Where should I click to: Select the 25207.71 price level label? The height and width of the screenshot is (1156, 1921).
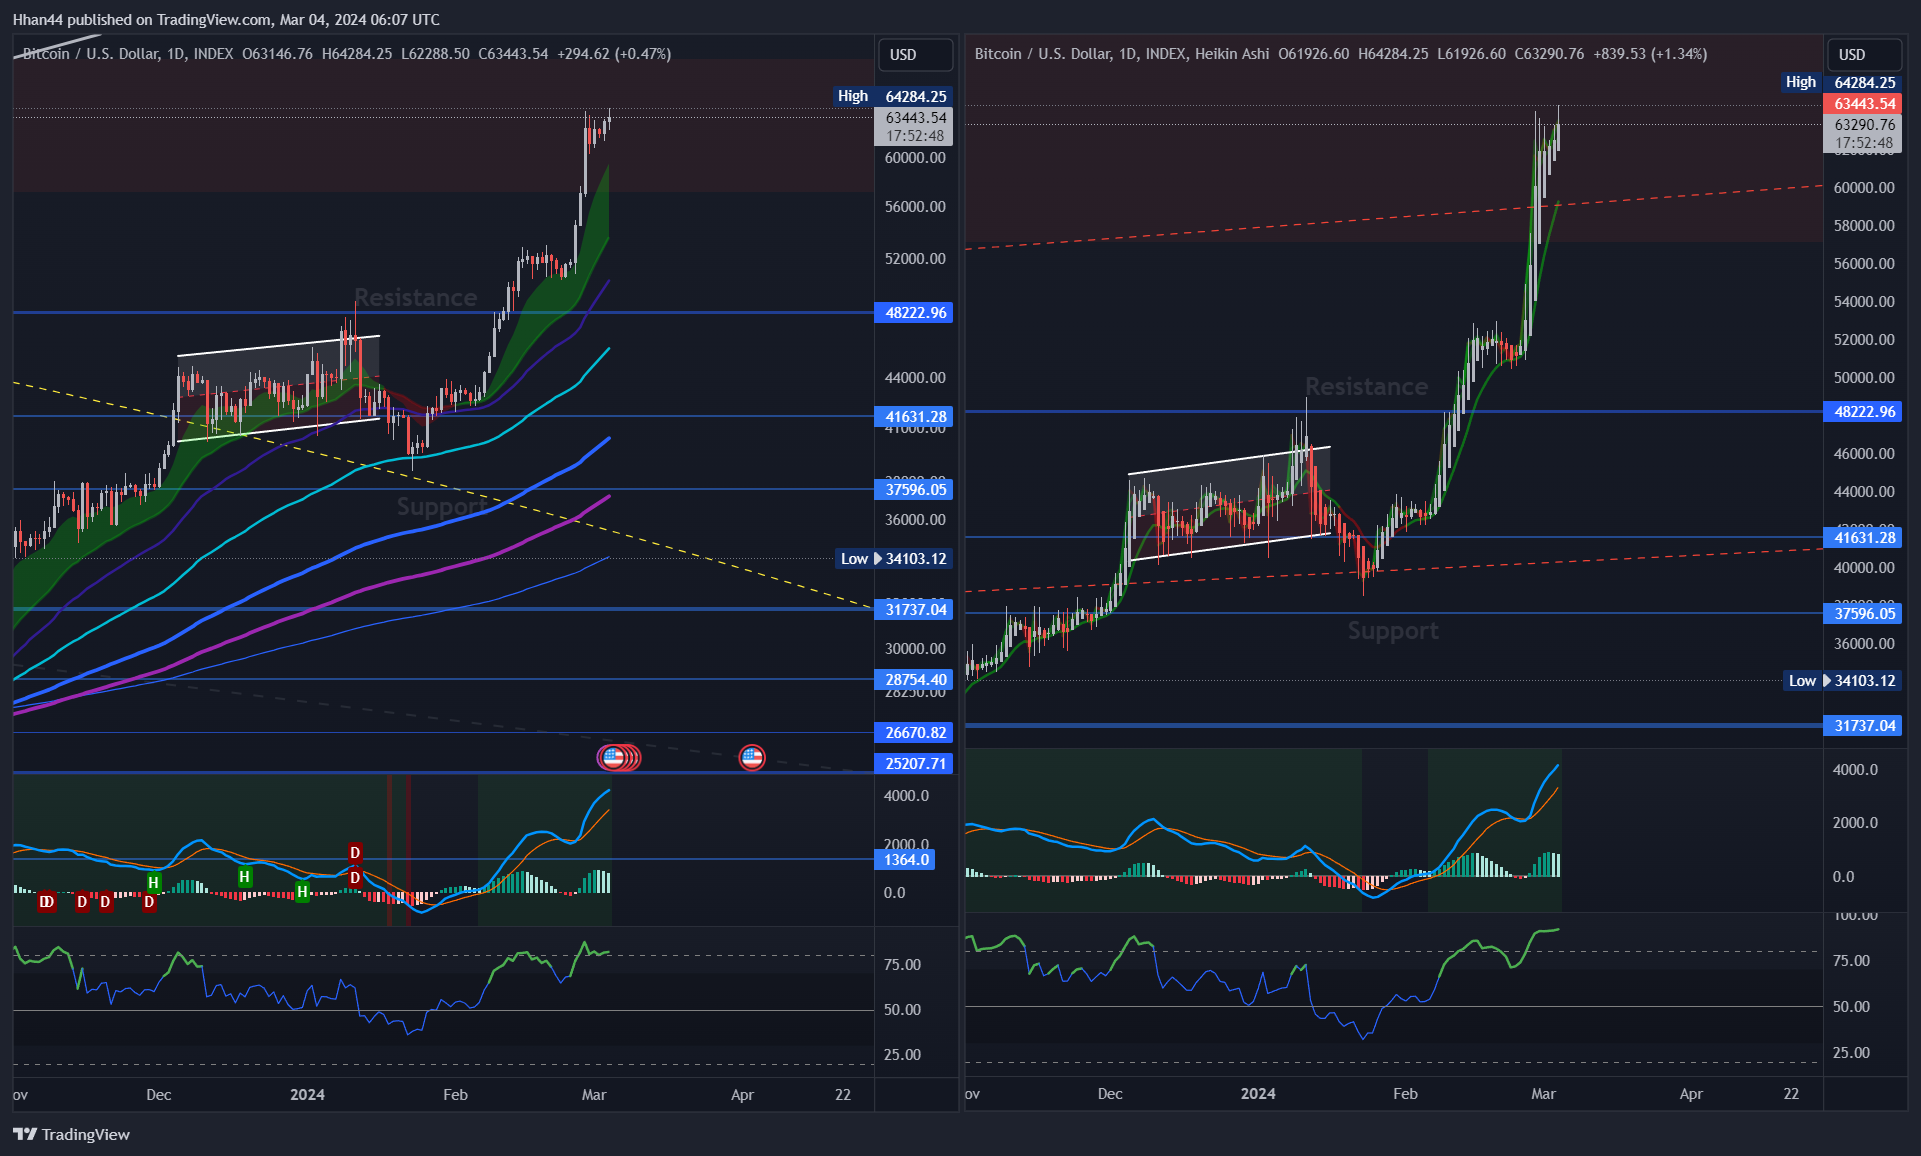coord(914,764)
